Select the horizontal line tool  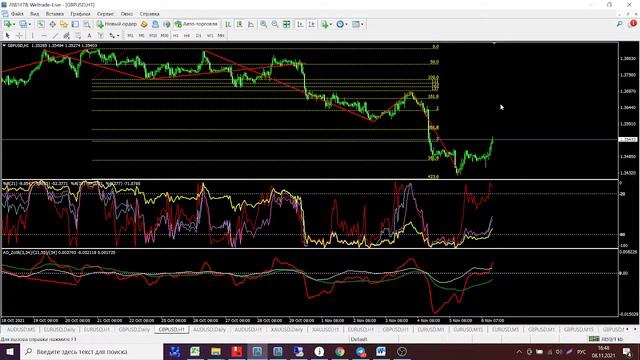coord(44,36)
